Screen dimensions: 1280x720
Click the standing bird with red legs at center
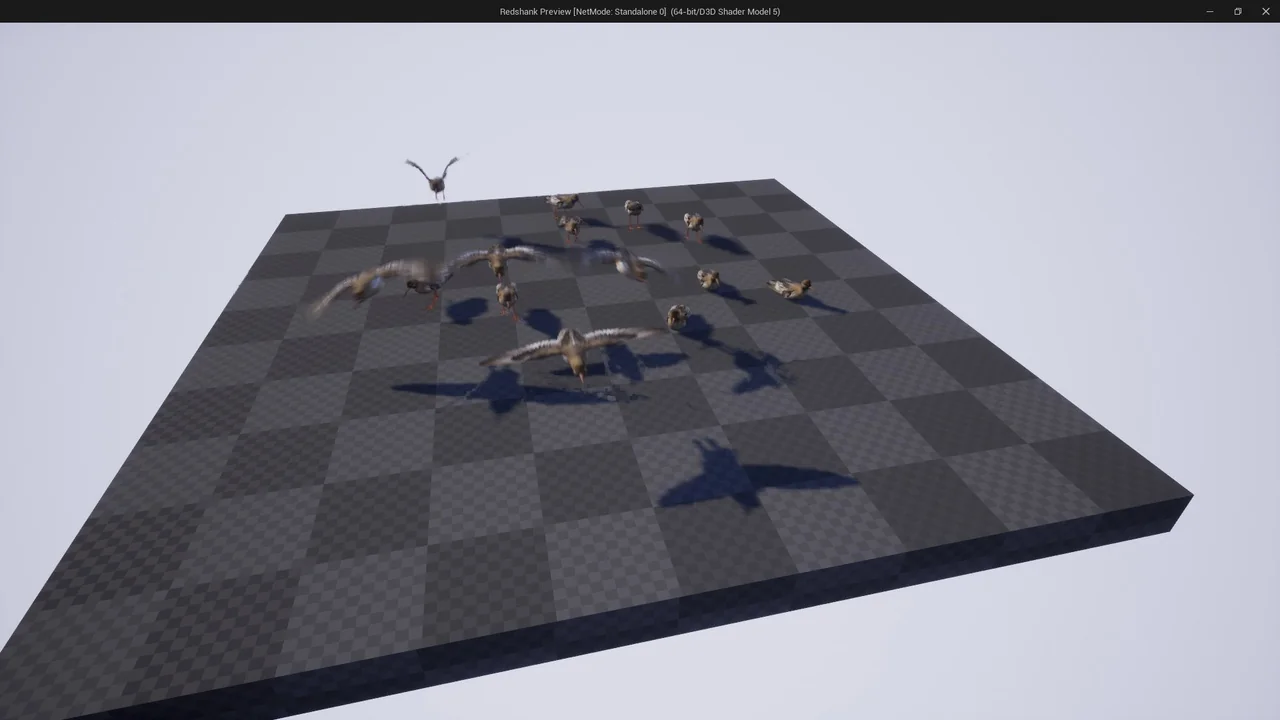pyautogui.click(x=507, y=296)
